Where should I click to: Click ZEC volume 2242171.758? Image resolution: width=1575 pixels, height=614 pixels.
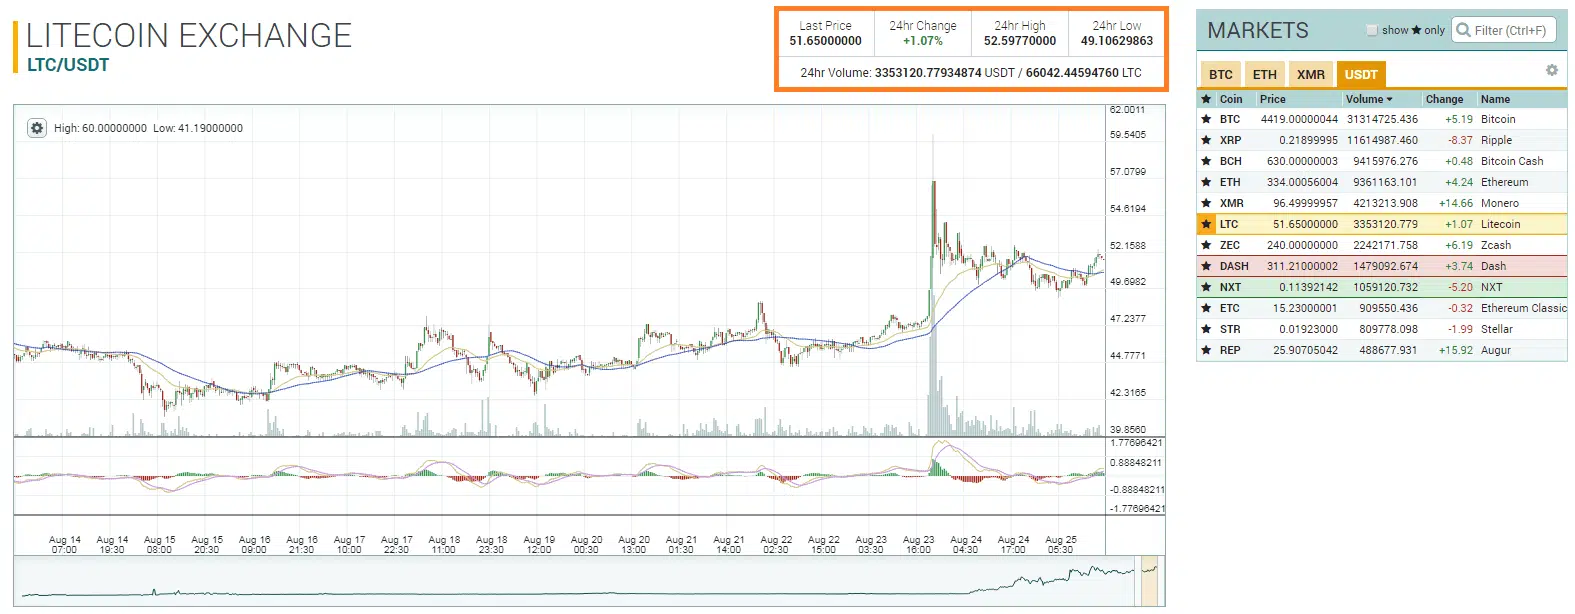(1385, 245)
